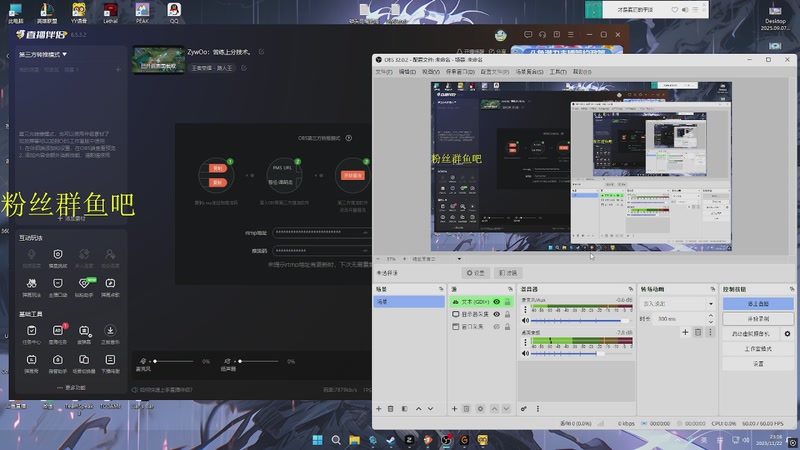The image size is (800, 450).
Task: Move the selected scene down
Action: coord(431,409)
